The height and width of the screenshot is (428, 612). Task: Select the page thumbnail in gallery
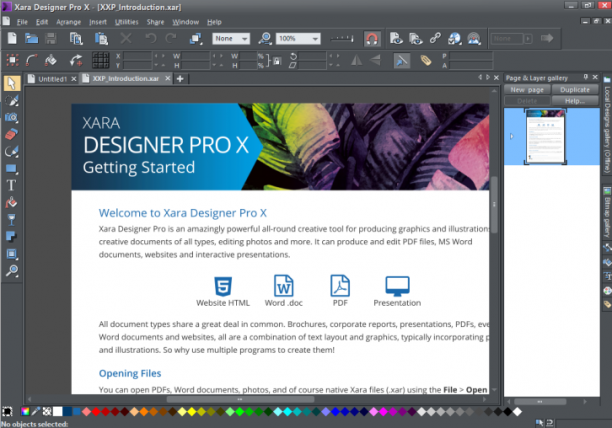545,136
